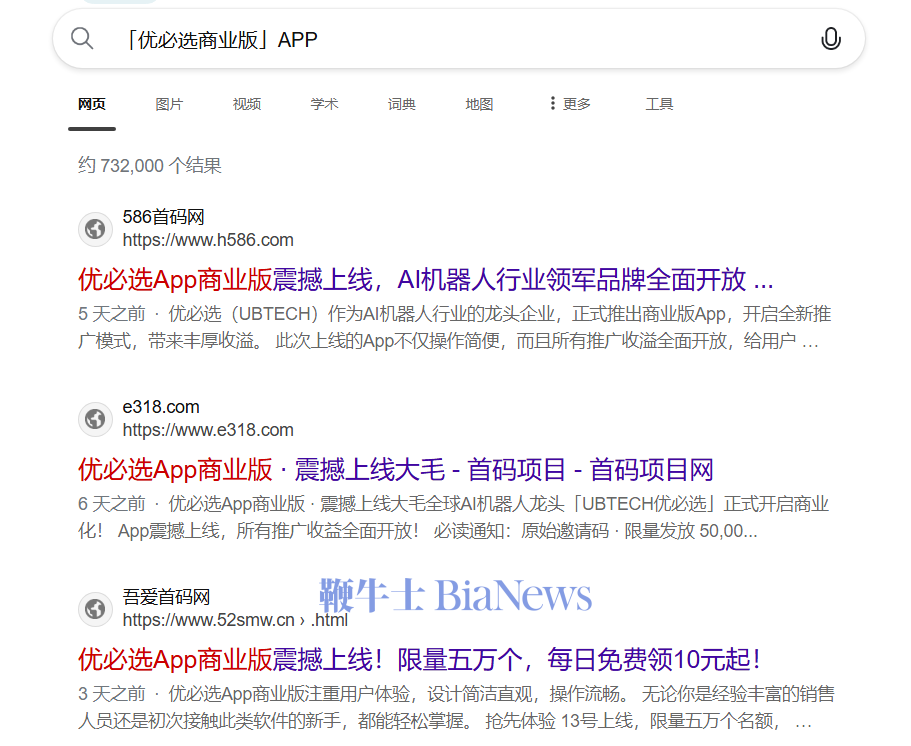Click the snippet starting 6 天之前
Image resolution: width=911 pixels, height=746 pixels.
point(454,517)
